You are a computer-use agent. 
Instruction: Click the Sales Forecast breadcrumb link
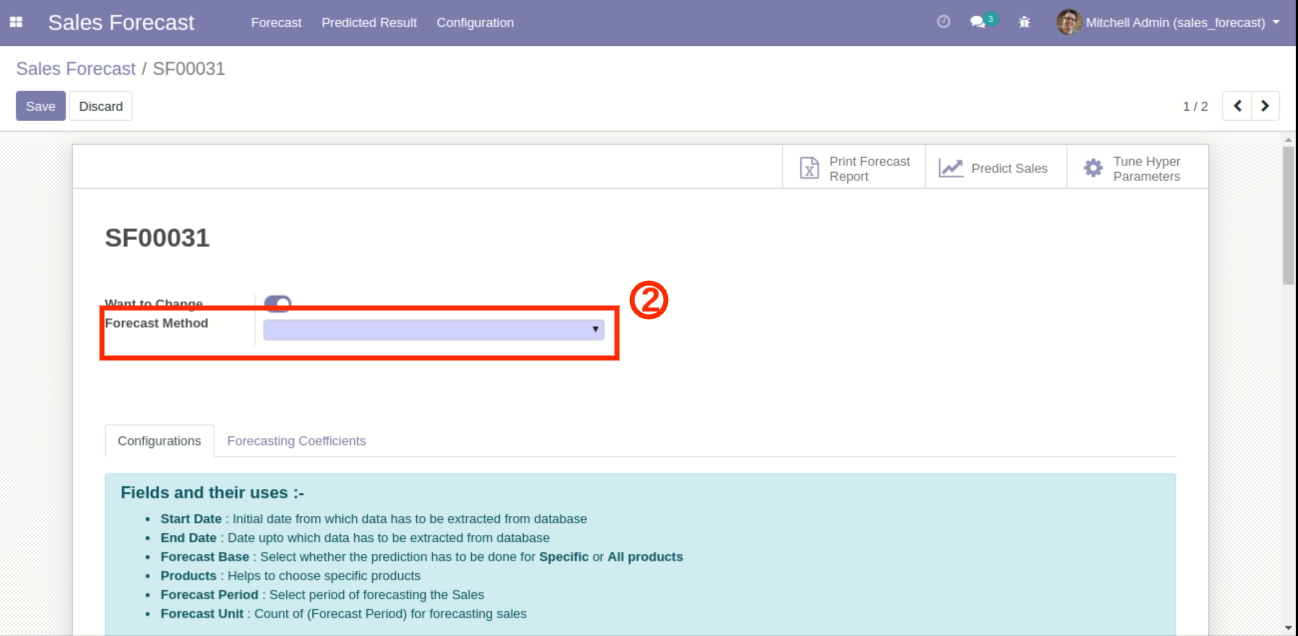pyautogui.click(x=76, y=69)
